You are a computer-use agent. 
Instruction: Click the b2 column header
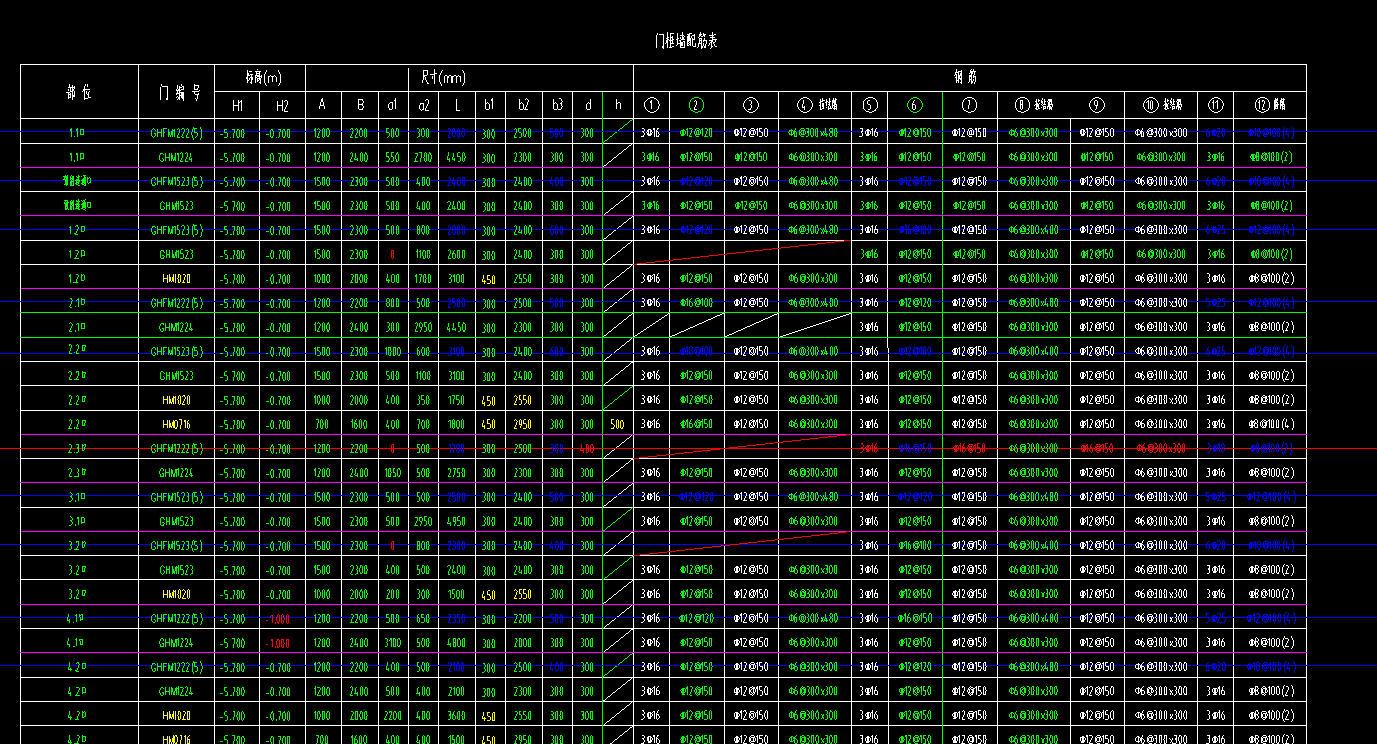tap(523, 105)
